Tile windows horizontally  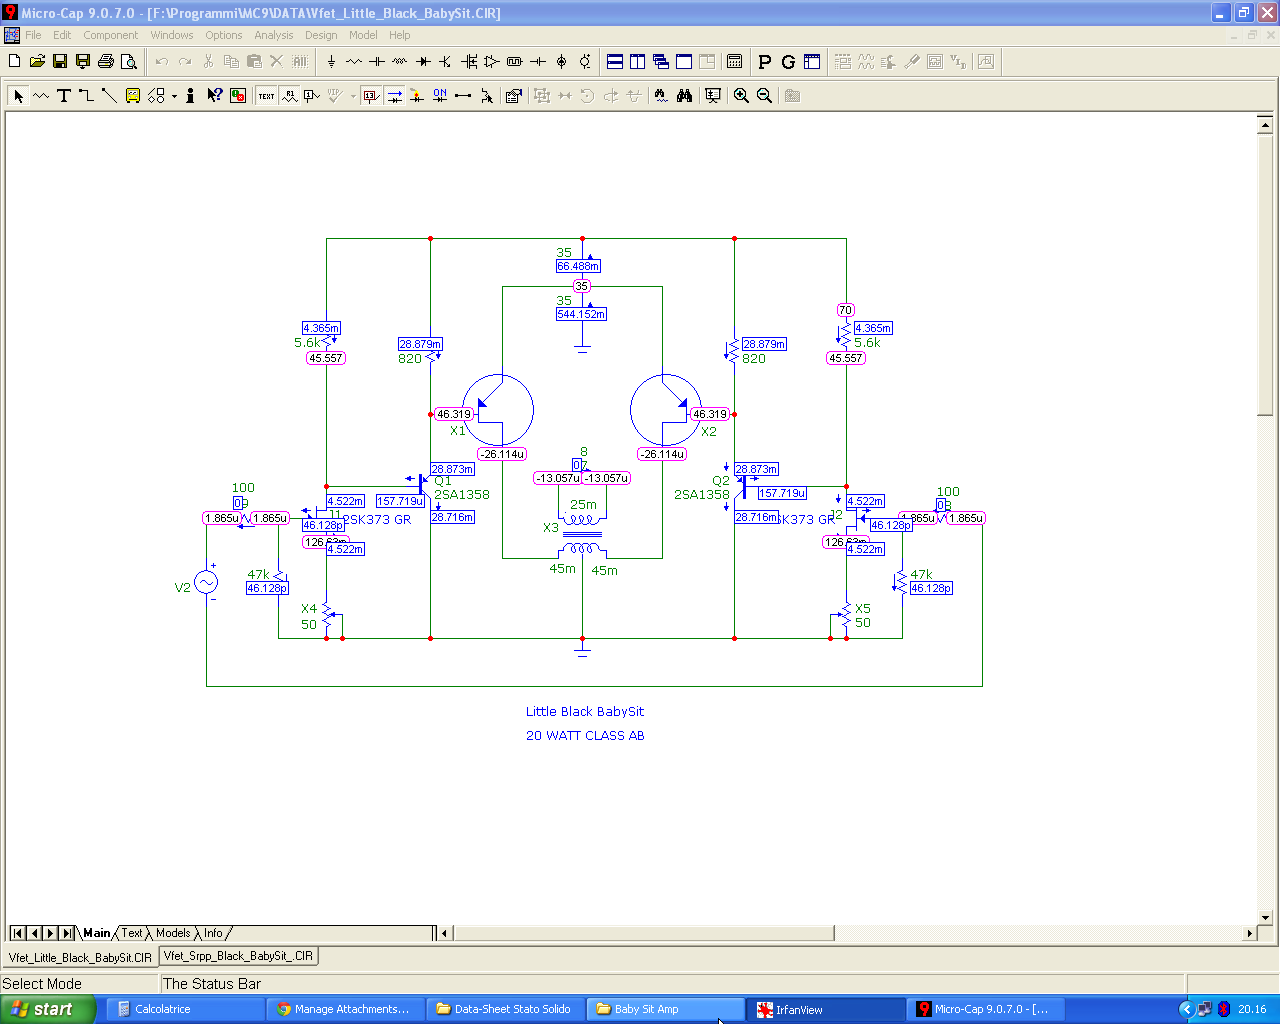click(615, 61)
